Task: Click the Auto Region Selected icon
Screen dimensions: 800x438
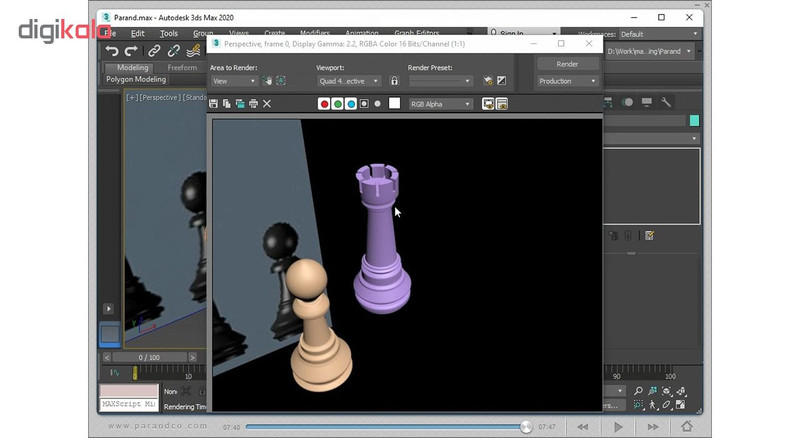Action: point(281,81)
